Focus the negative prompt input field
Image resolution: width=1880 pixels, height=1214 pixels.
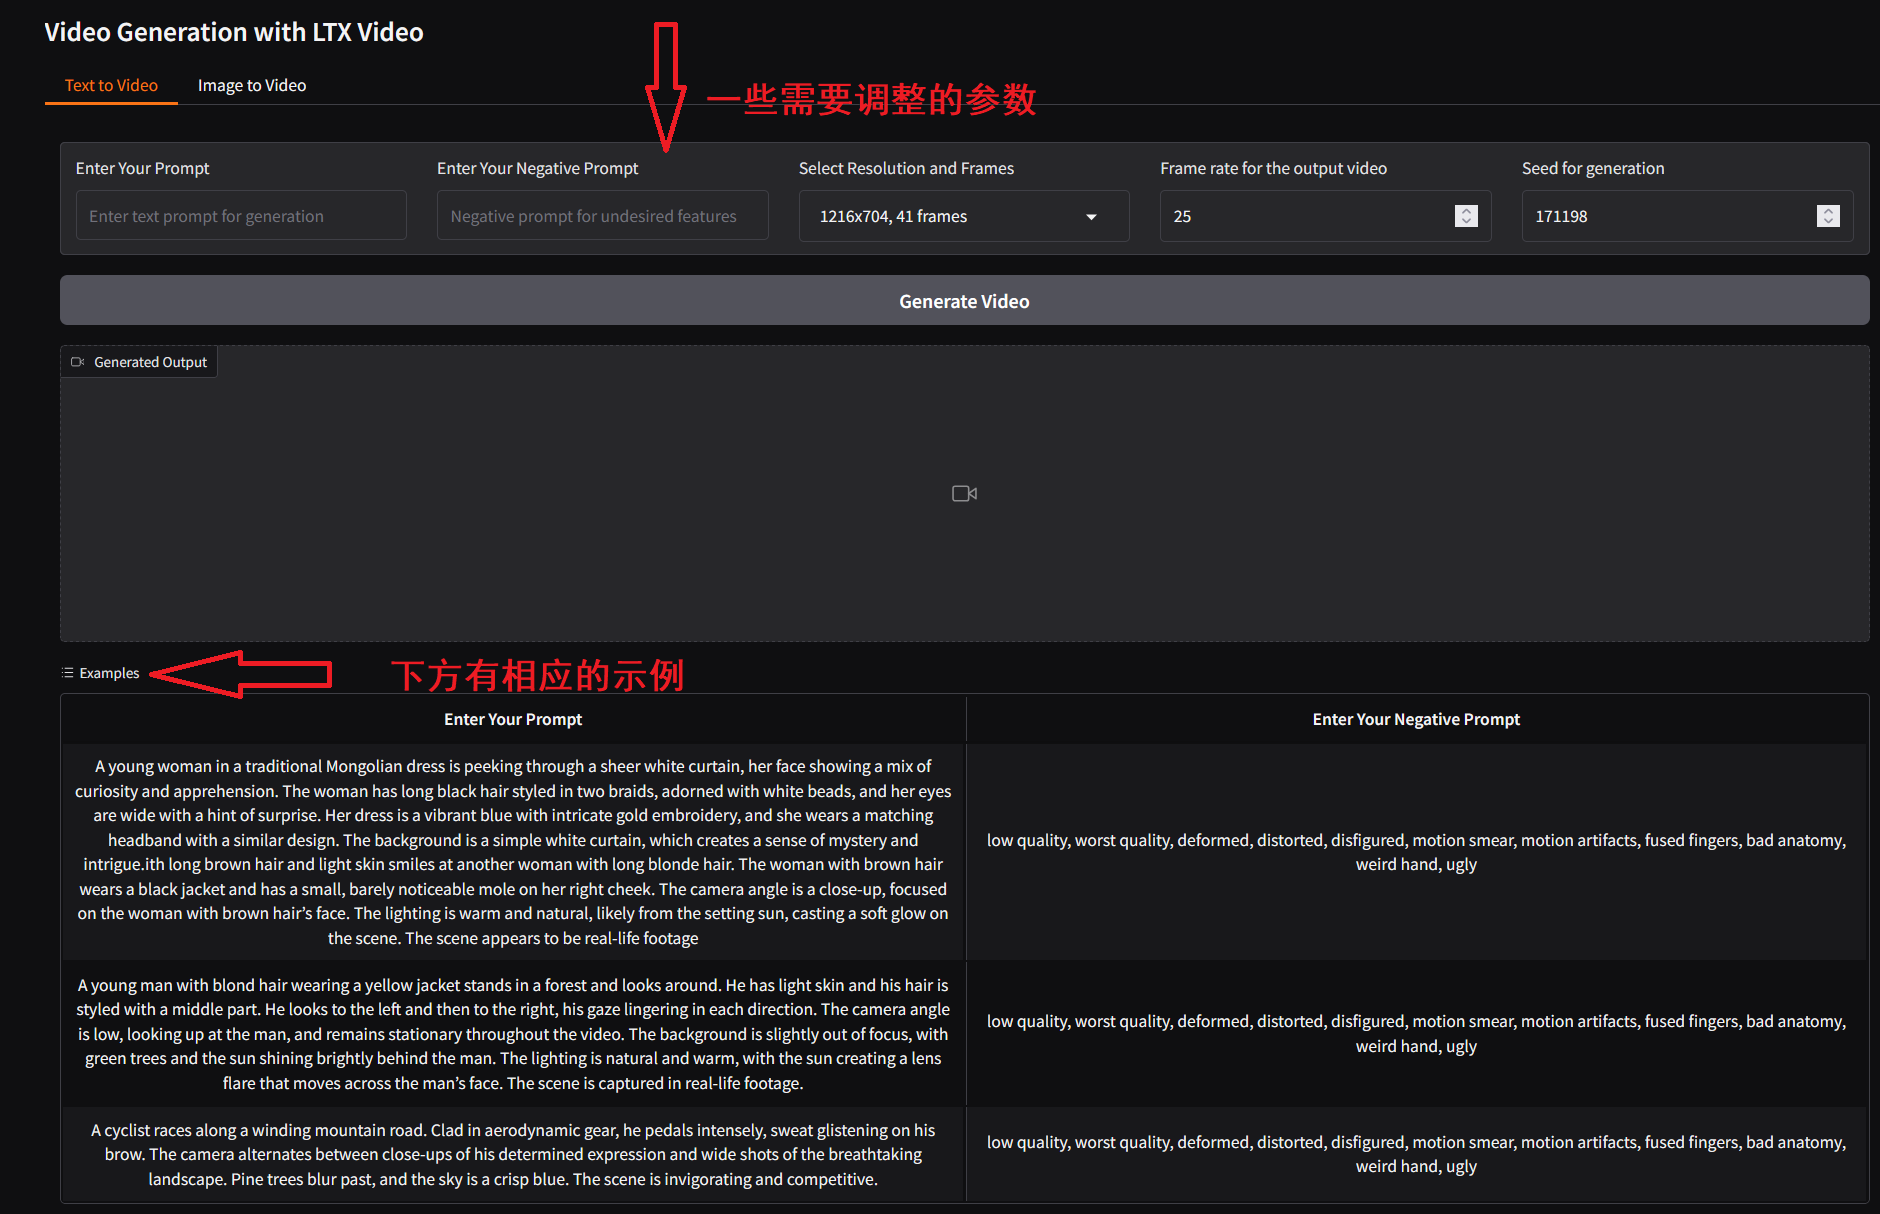coord(602,216)
